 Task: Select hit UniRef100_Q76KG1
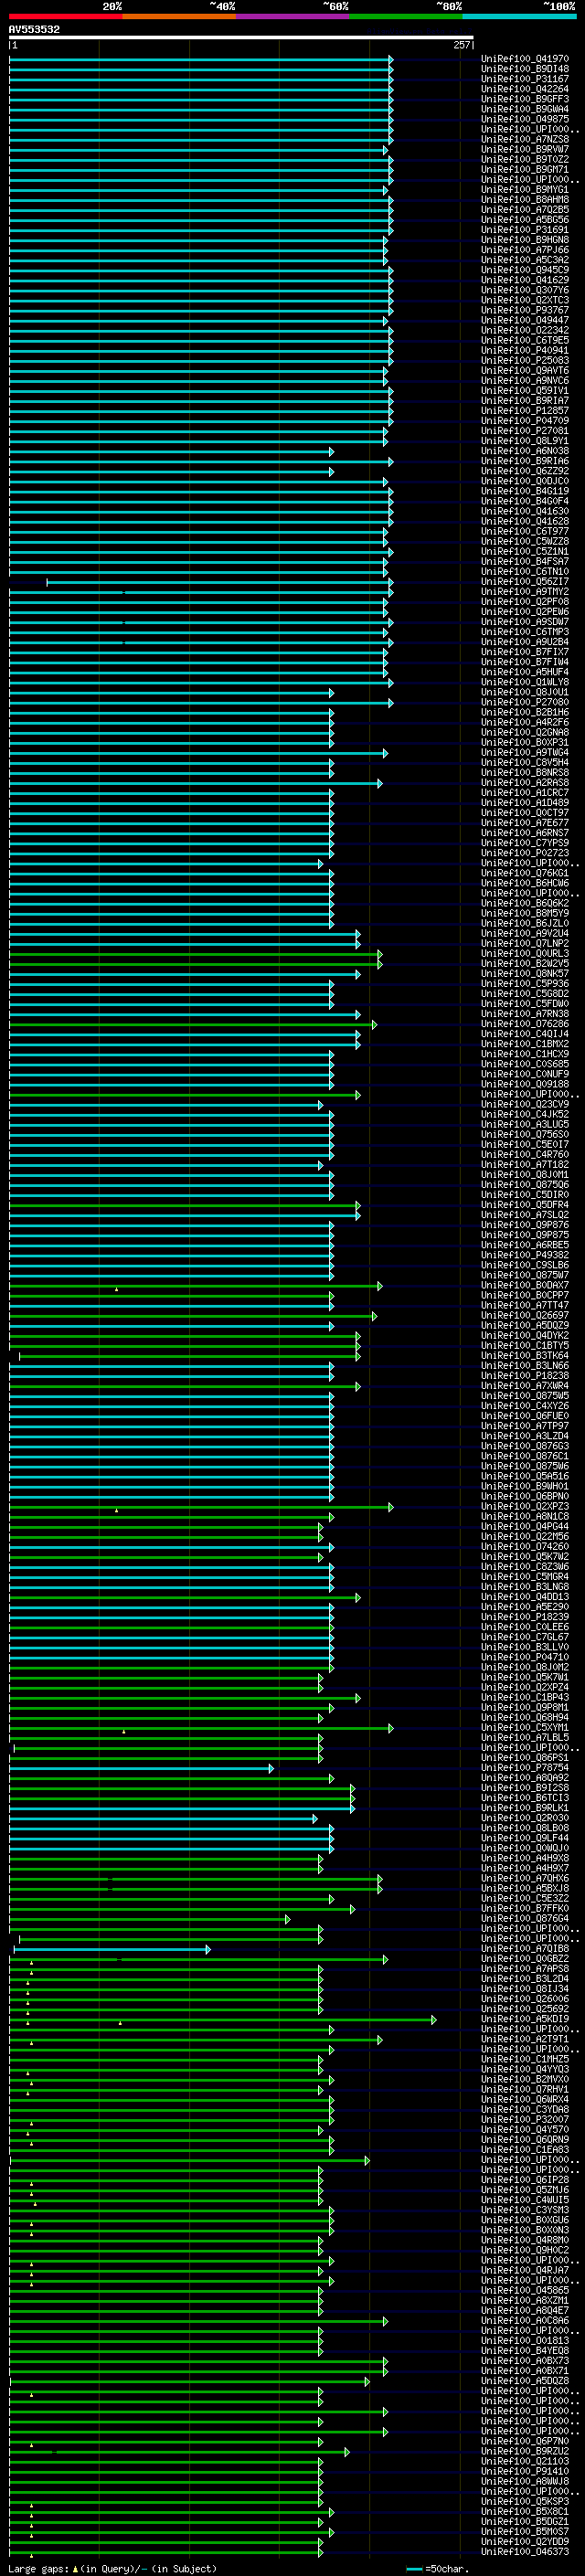pyautogui.click(x=525, y=873)
